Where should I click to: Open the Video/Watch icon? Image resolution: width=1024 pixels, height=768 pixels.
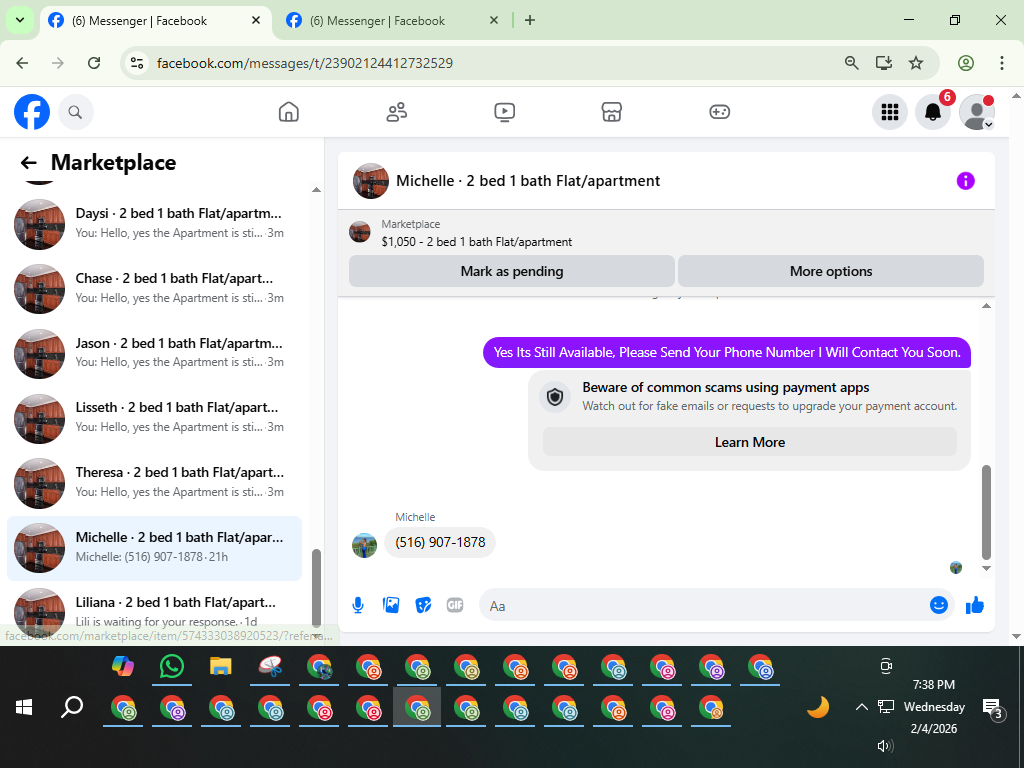(504, 112)
